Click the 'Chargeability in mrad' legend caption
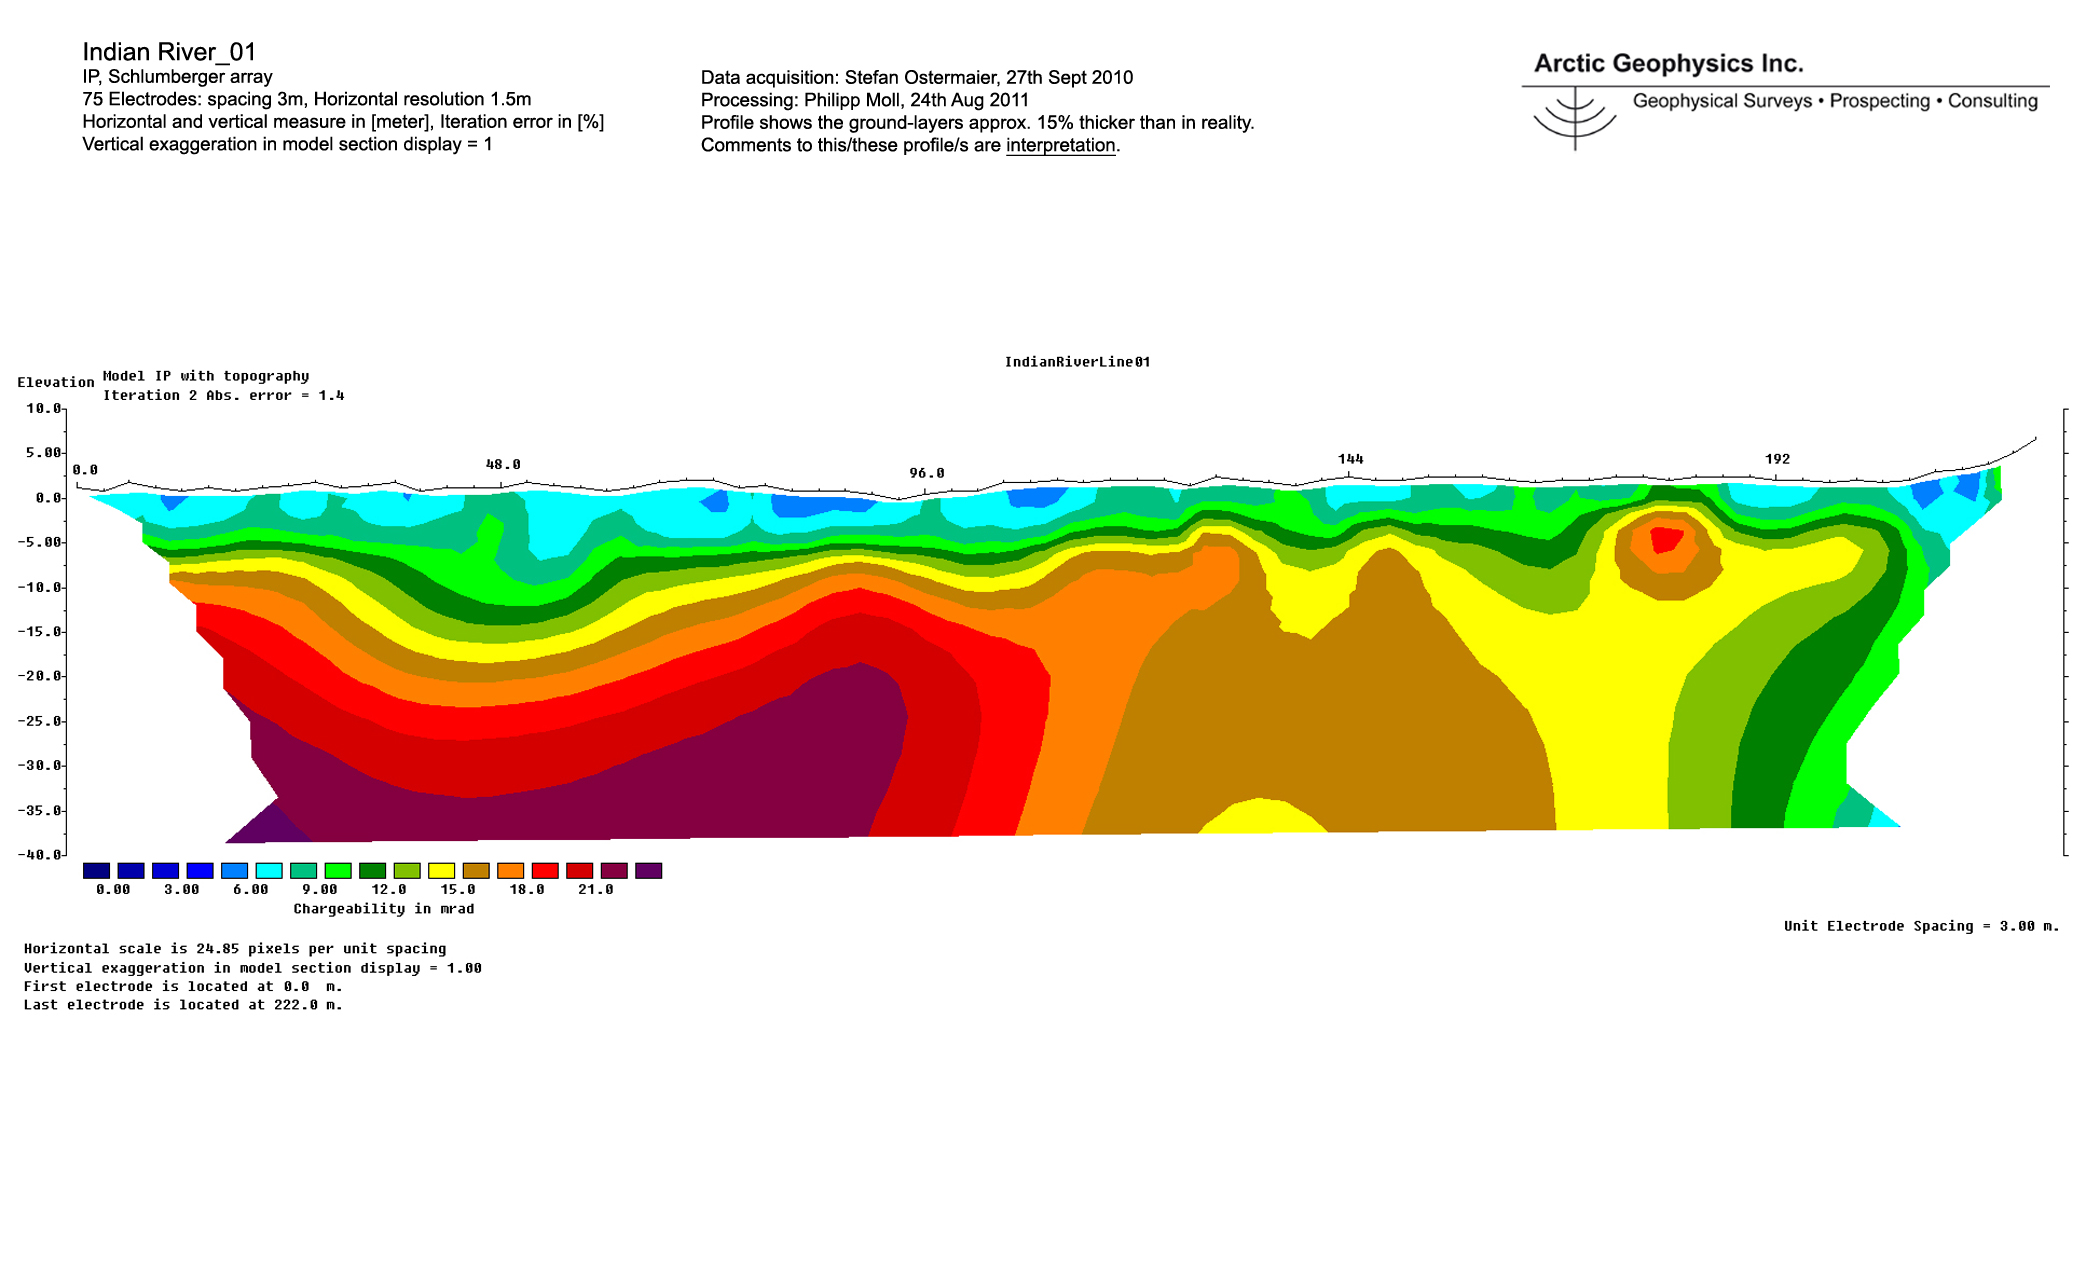This screenshot has height=1275, width=2100. point(384,909)
